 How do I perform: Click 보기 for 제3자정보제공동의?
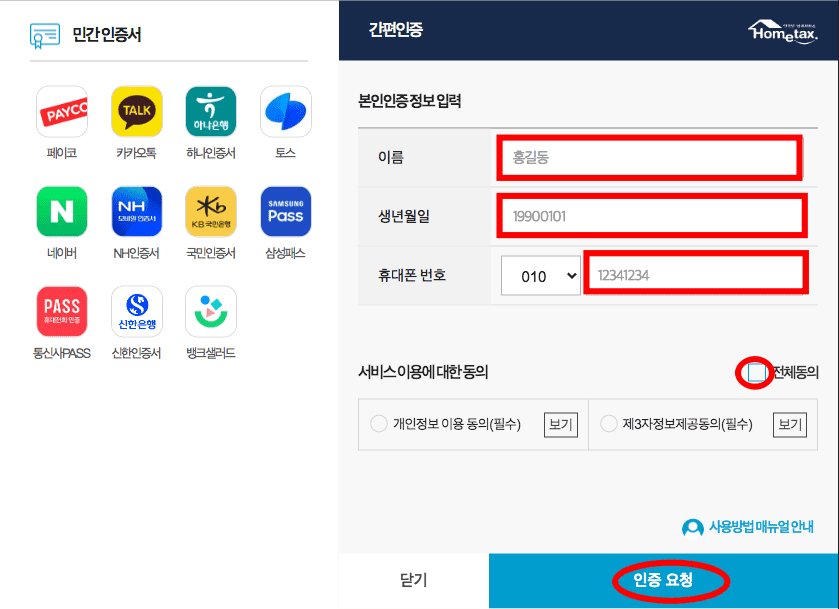tap(790, 425)
